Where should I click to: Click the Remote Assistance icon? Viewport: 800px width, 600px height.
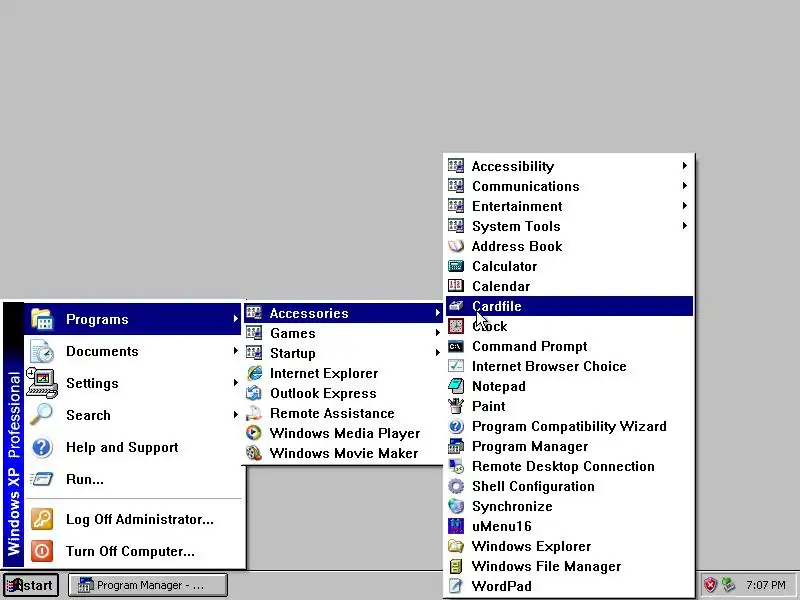pos(254,413)
